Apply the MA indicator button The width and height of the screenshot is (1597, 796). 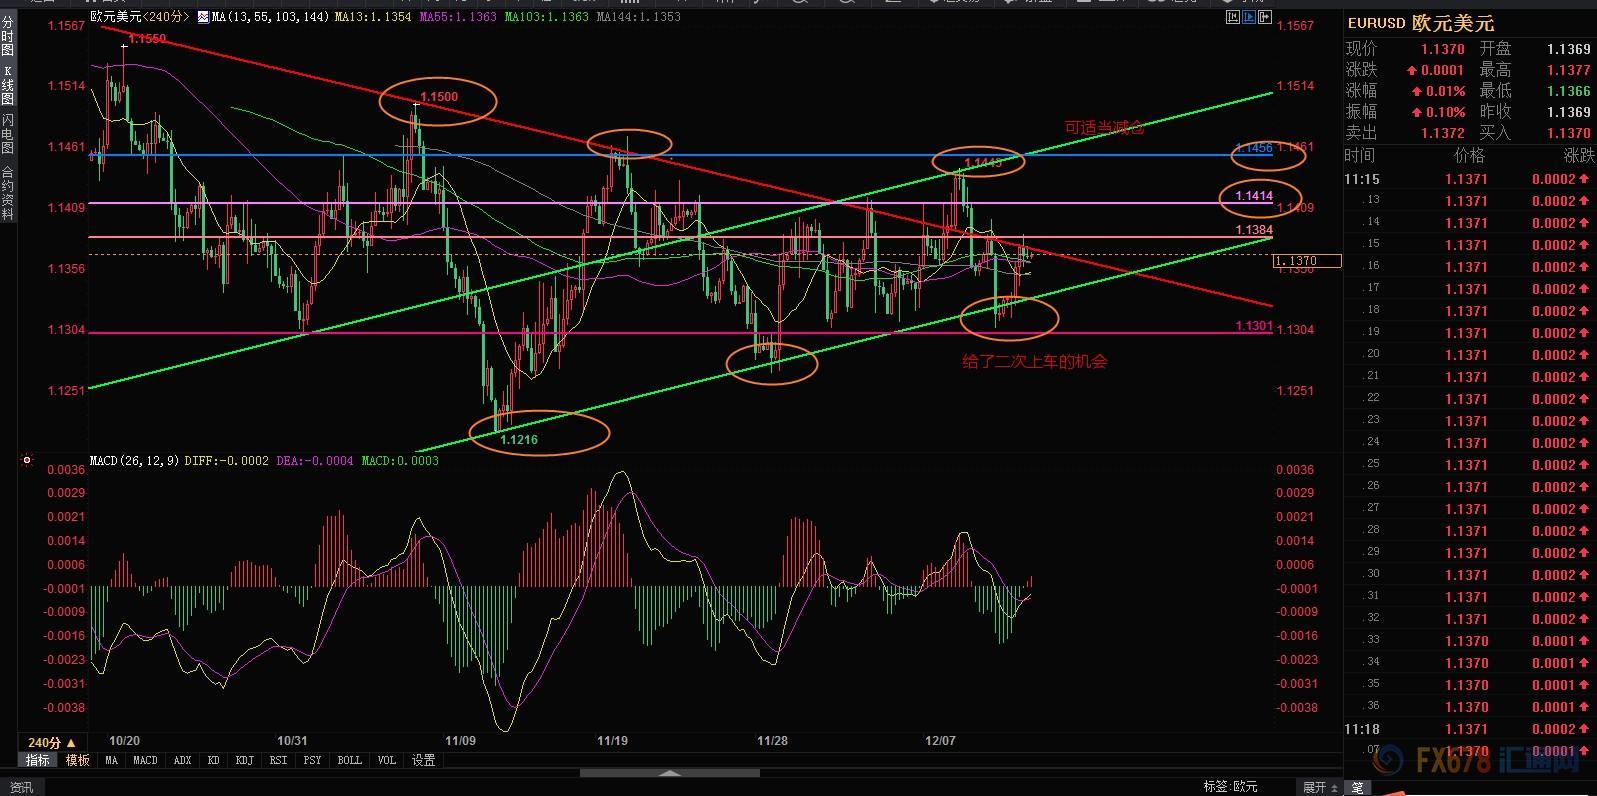(x=111, y=760)
